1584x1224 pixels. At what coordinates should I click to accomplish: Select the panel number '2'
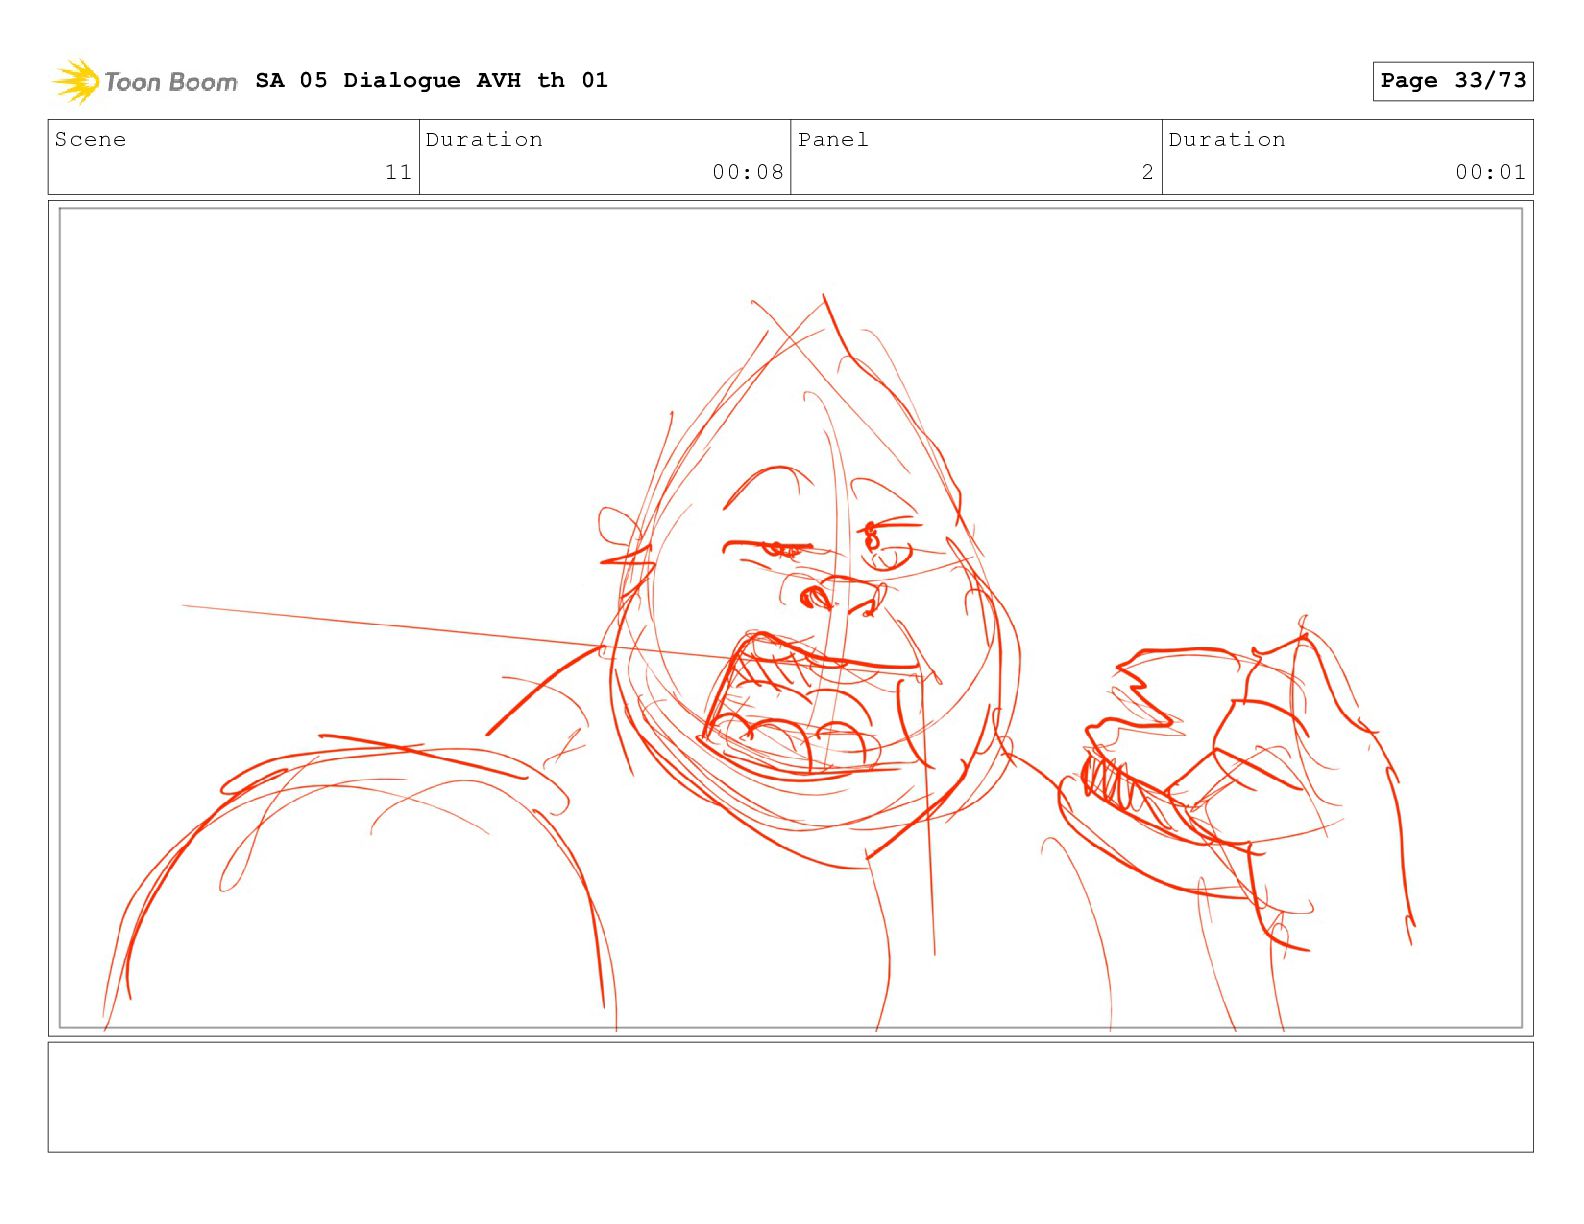tap(1148, 172)
